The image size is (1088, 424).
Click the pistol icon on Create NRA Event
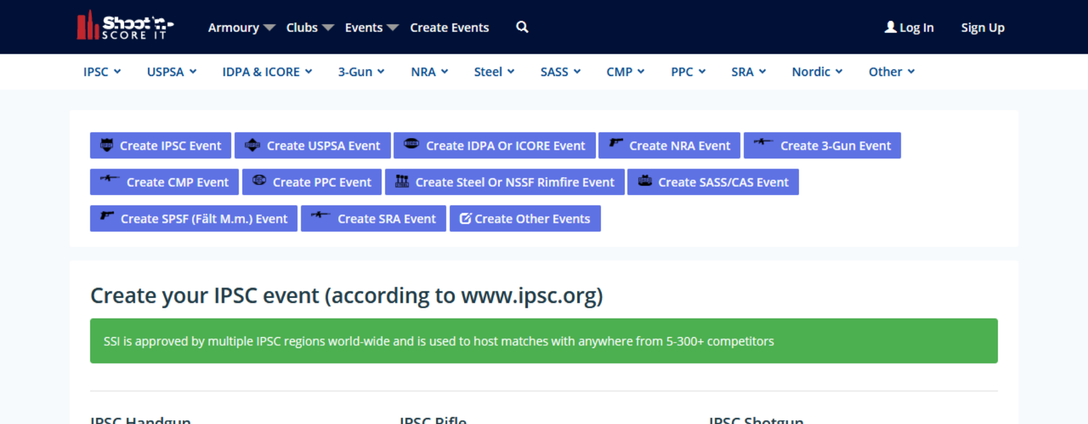pos(616,143)
